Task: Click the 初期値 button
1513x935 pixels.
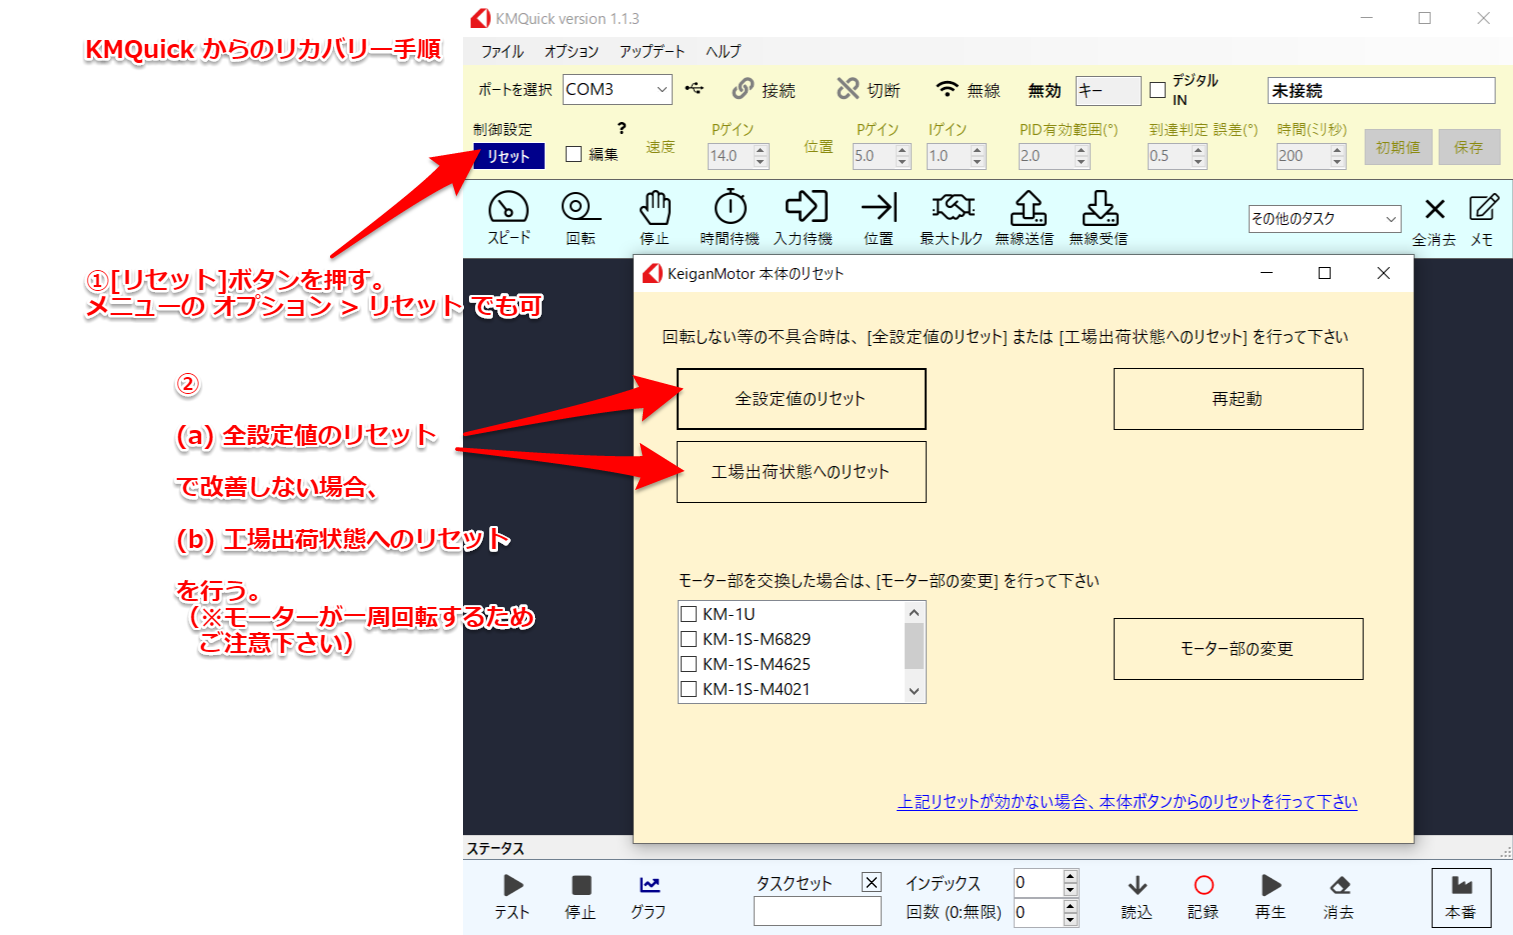Action: point(1398,147)
